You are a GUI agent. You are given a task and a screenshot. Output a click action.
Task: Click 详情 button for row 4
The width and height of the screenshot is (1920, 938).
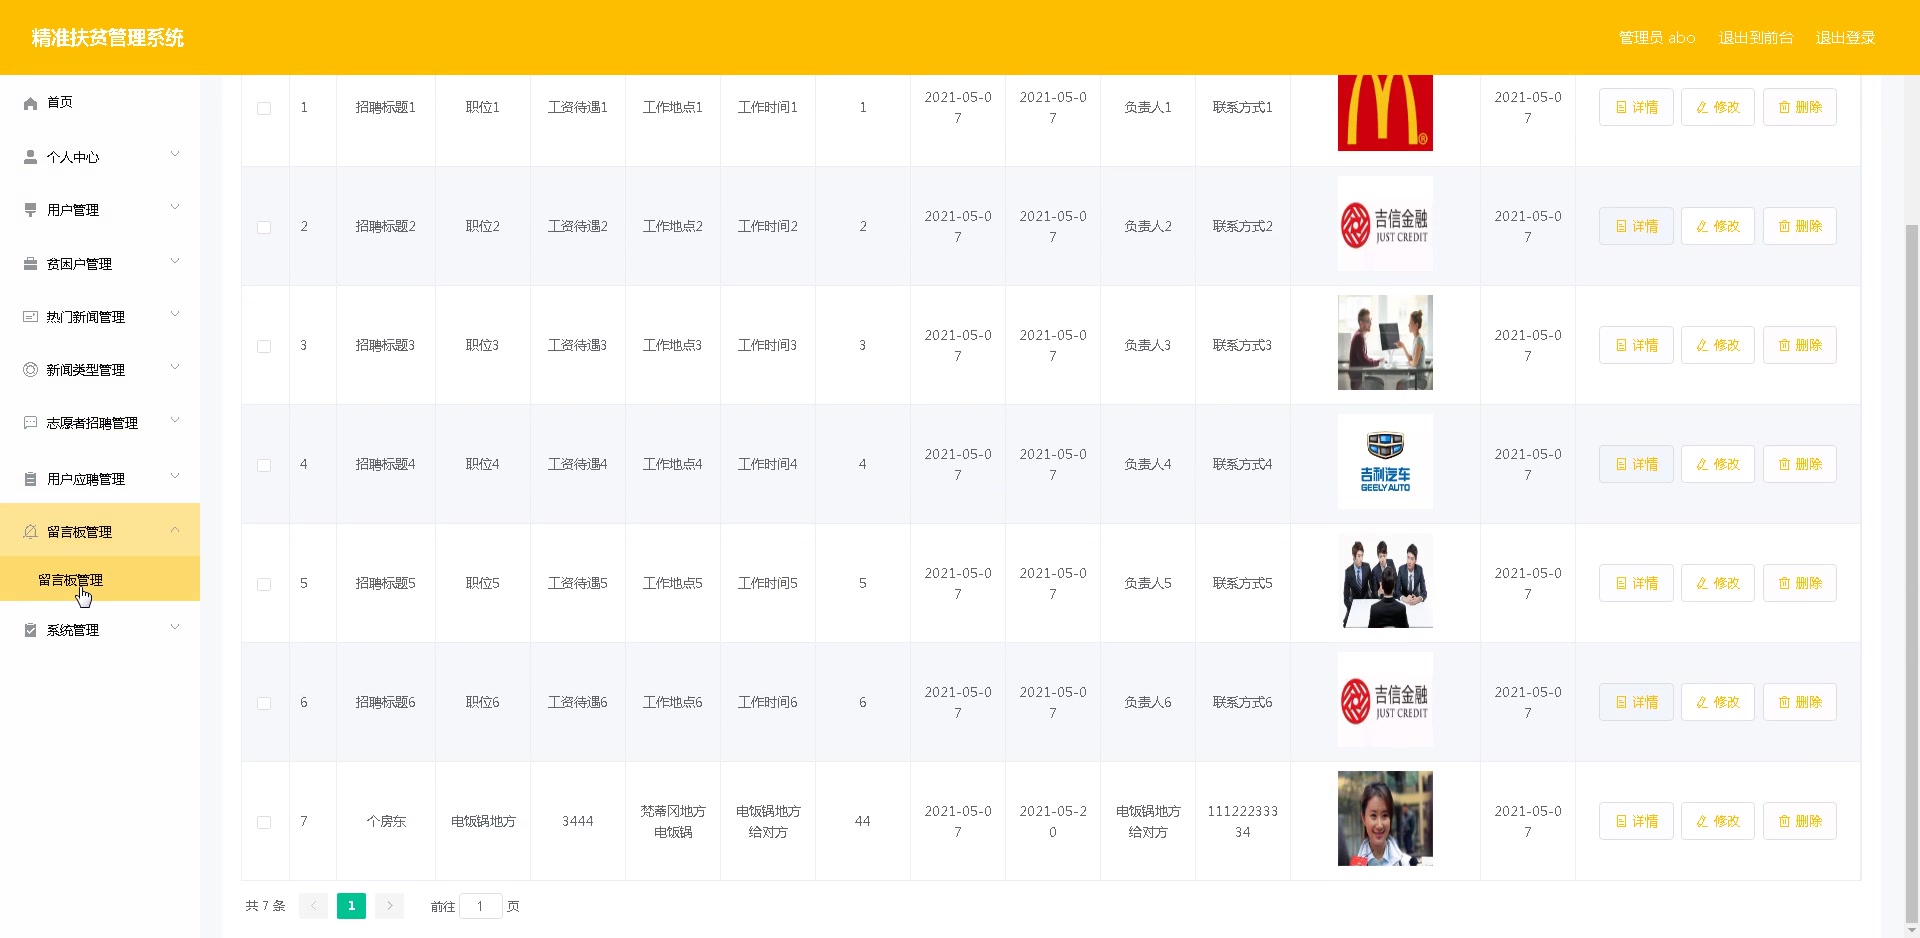coord(1636,464)
